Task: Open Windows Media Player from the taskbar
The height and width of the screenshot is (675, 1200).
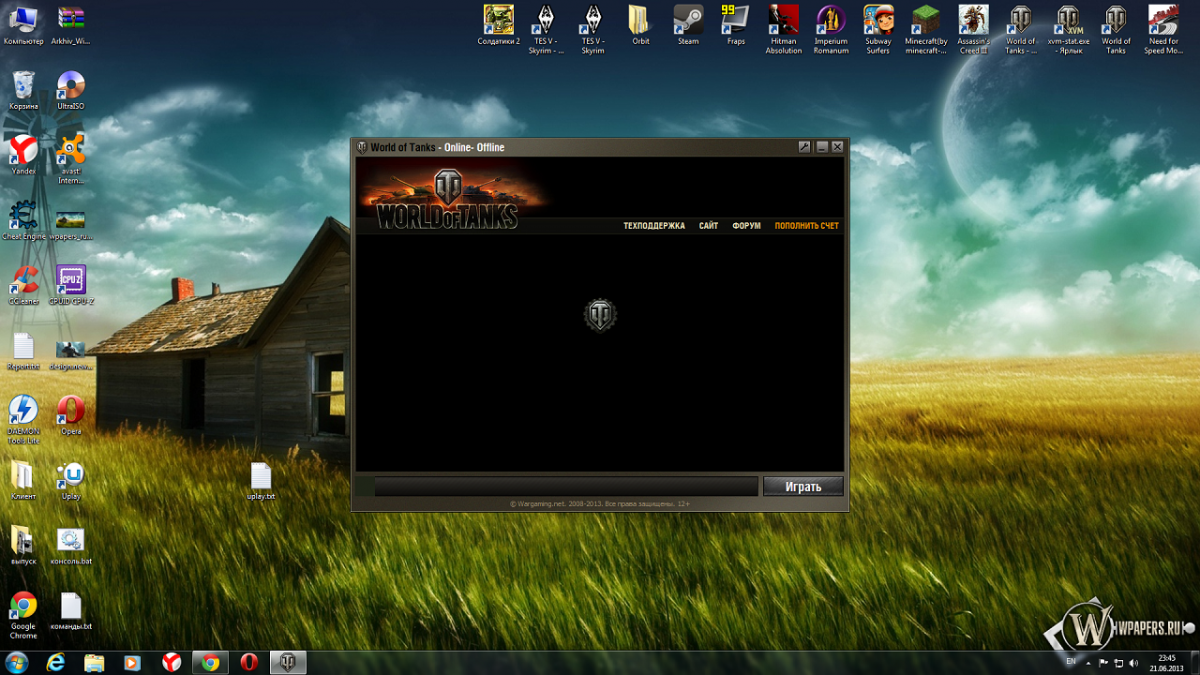Action: pyautogui.click(x=132, y=662)
